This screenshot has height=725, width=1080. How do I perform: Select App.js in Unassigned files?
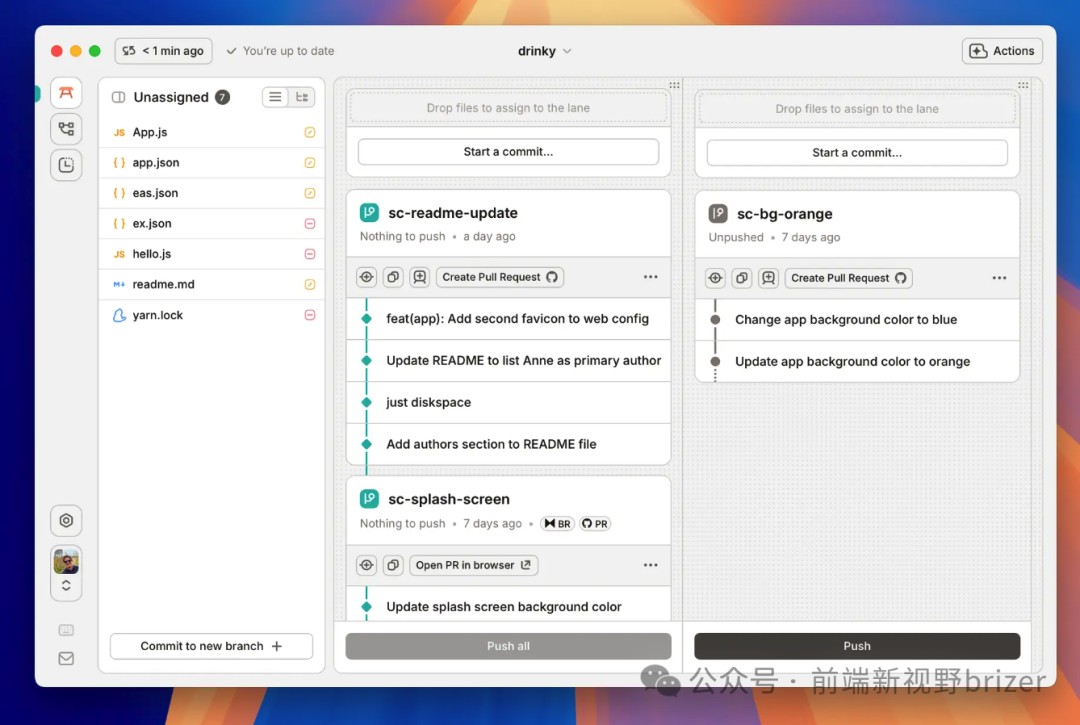point(150,132)
